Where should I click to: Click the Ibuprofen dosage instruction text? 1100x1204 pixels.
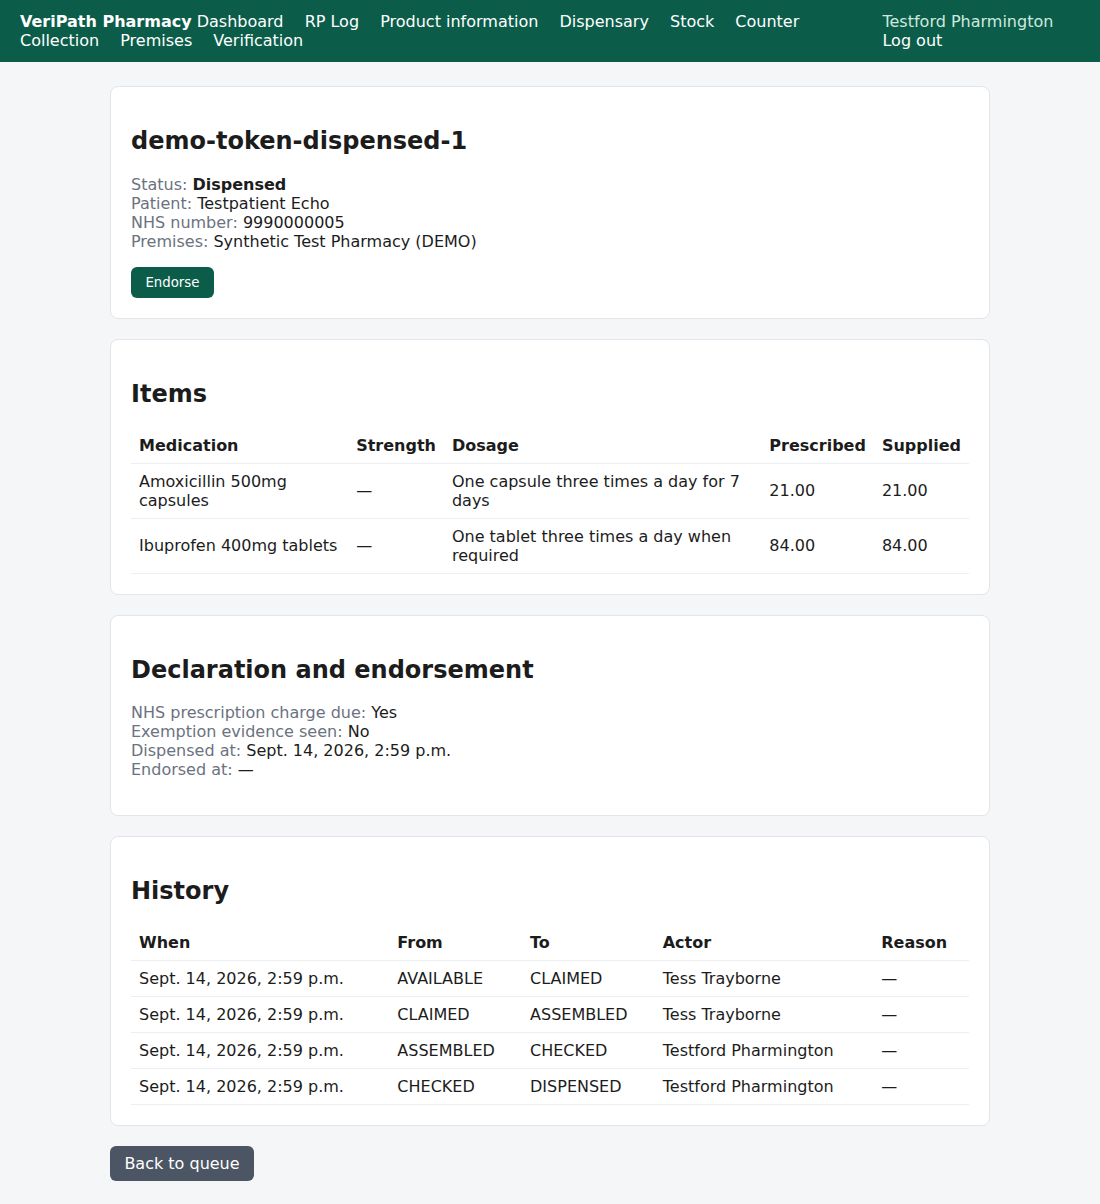(x=591, y=546)
